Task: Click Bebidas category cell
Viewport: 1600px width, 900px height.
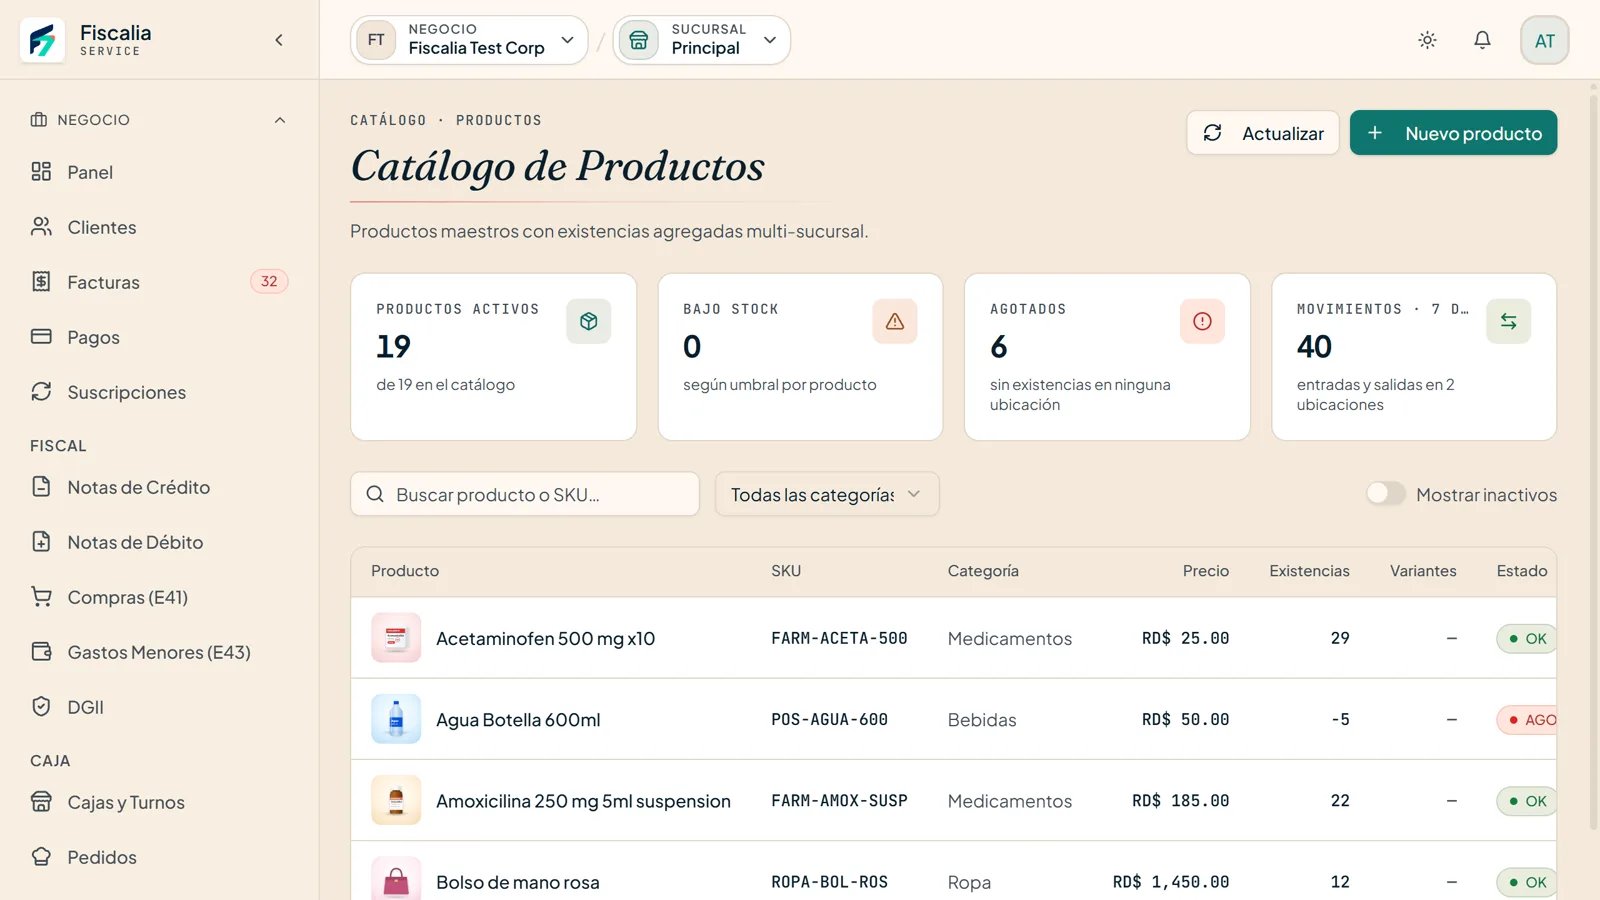Action: [982, 720]
